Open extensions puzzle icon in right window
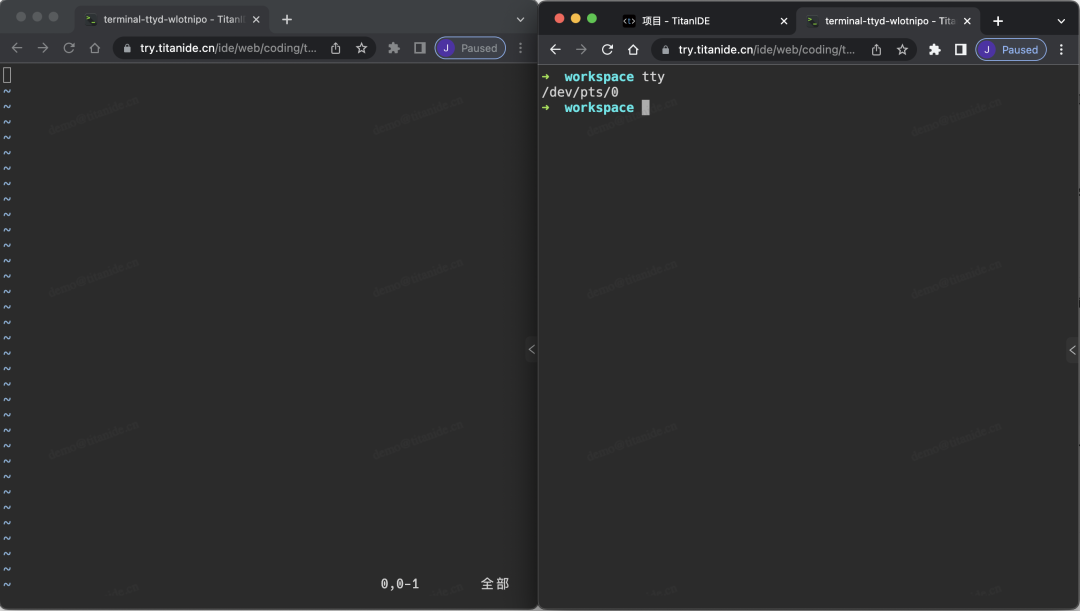 (935, 50)
